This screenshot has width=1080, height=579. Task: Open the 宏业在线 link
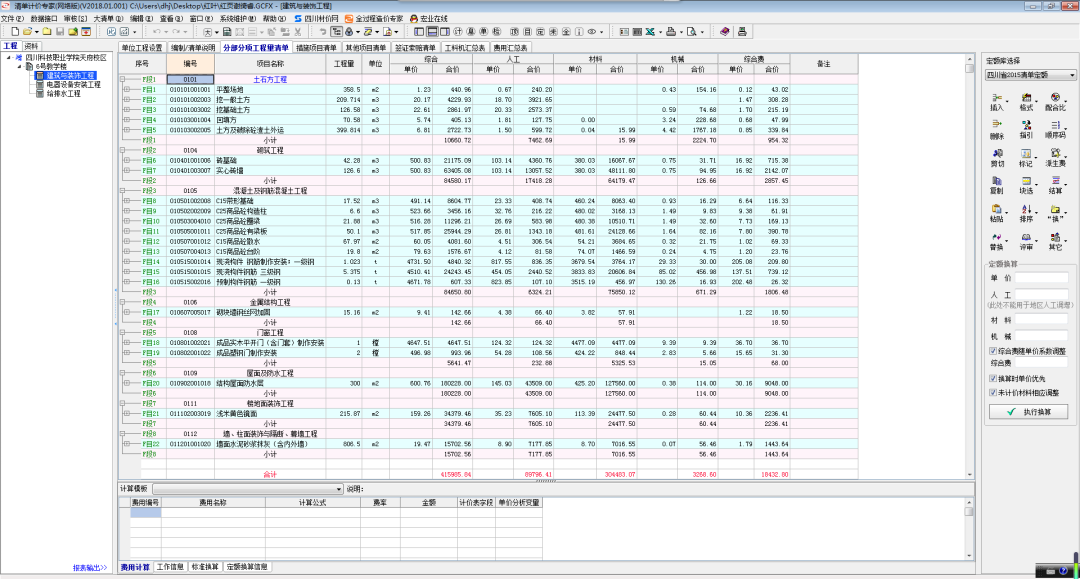tap(428, 19)
